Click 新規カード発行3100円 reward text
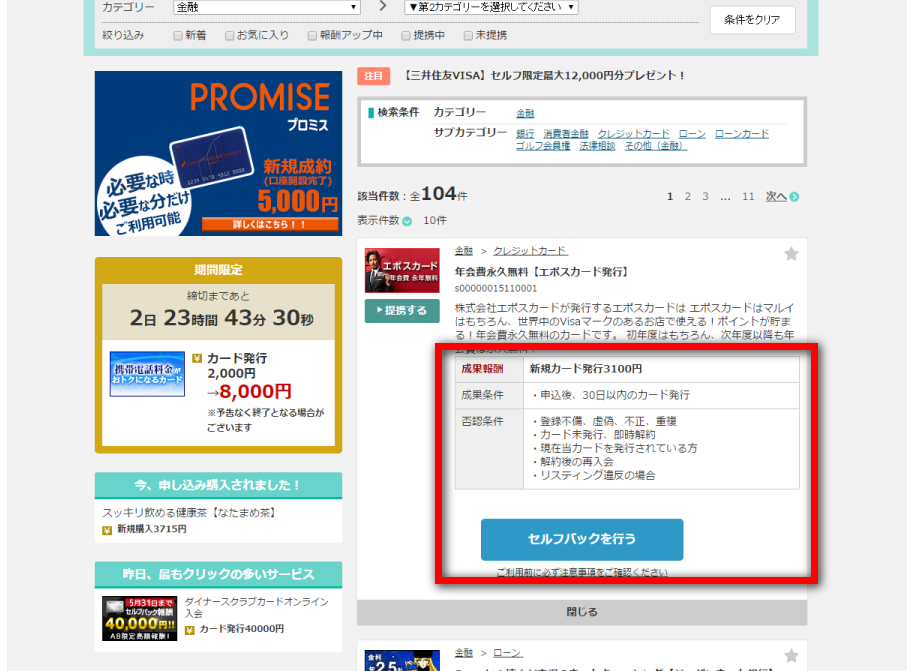911x671 pixels. 586,369
